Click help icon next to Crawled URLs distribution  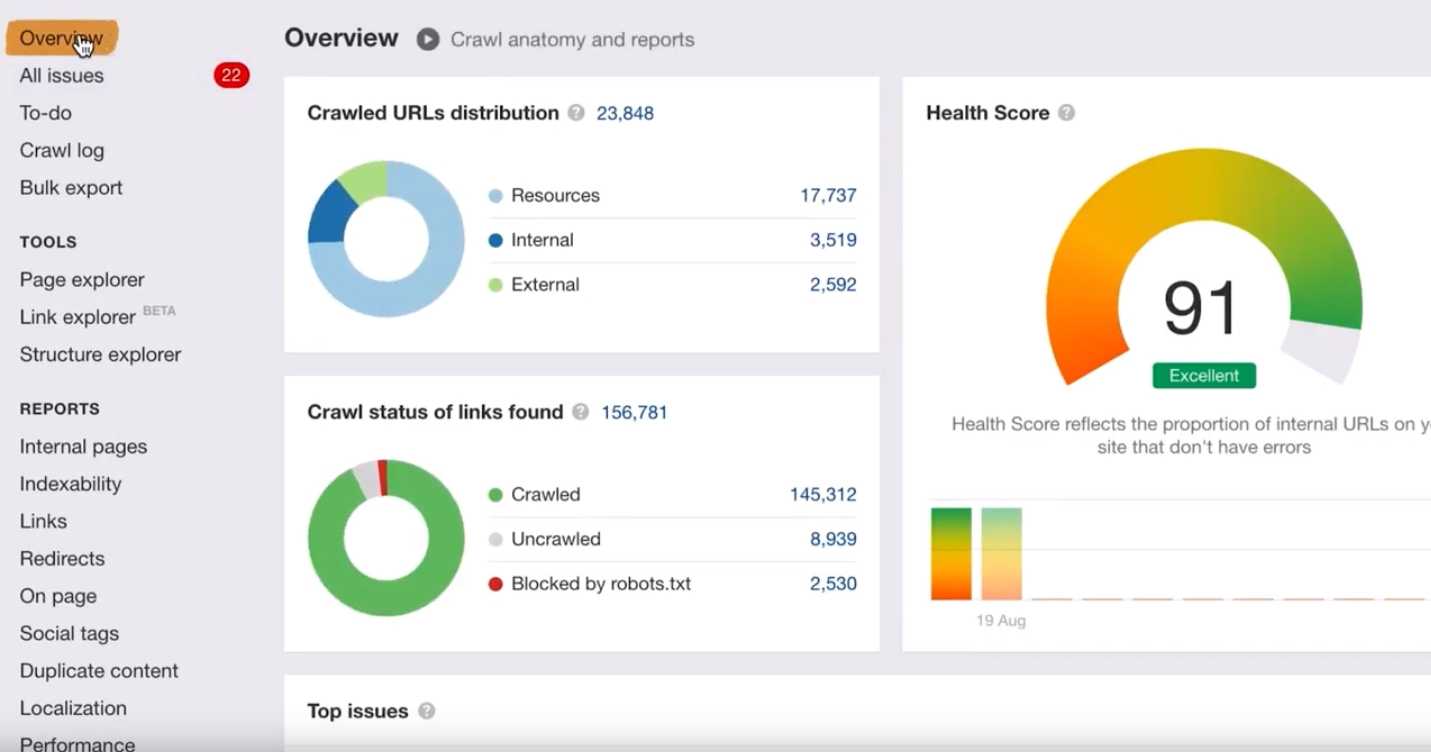click(576, 113)
